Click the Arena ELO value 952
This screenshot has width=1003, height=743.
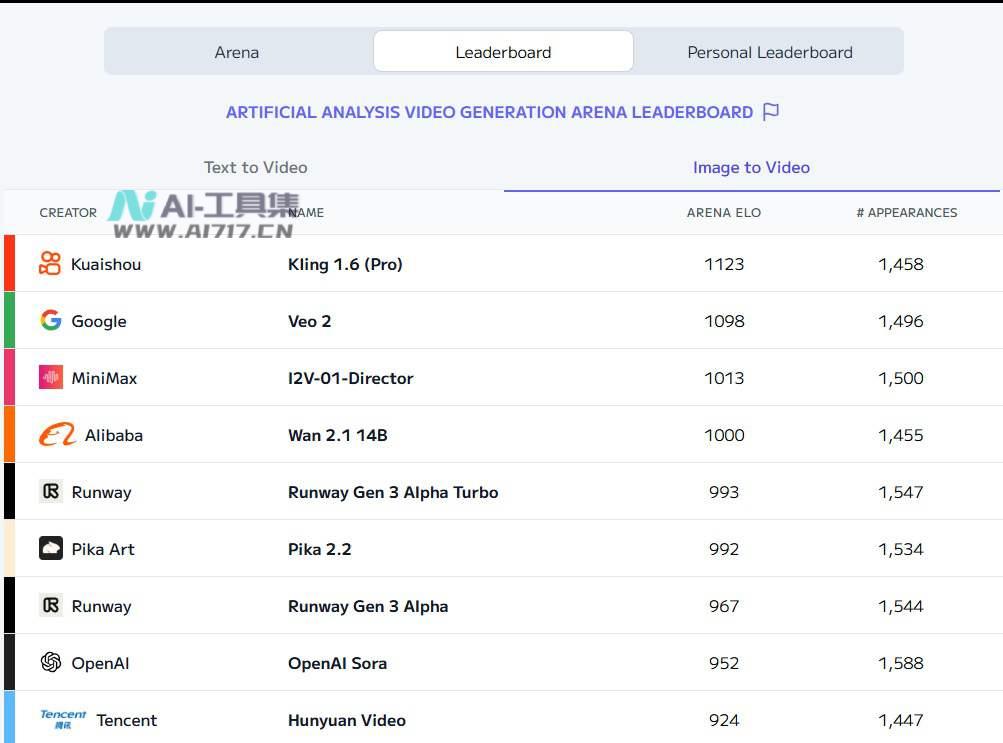[724, 663]
